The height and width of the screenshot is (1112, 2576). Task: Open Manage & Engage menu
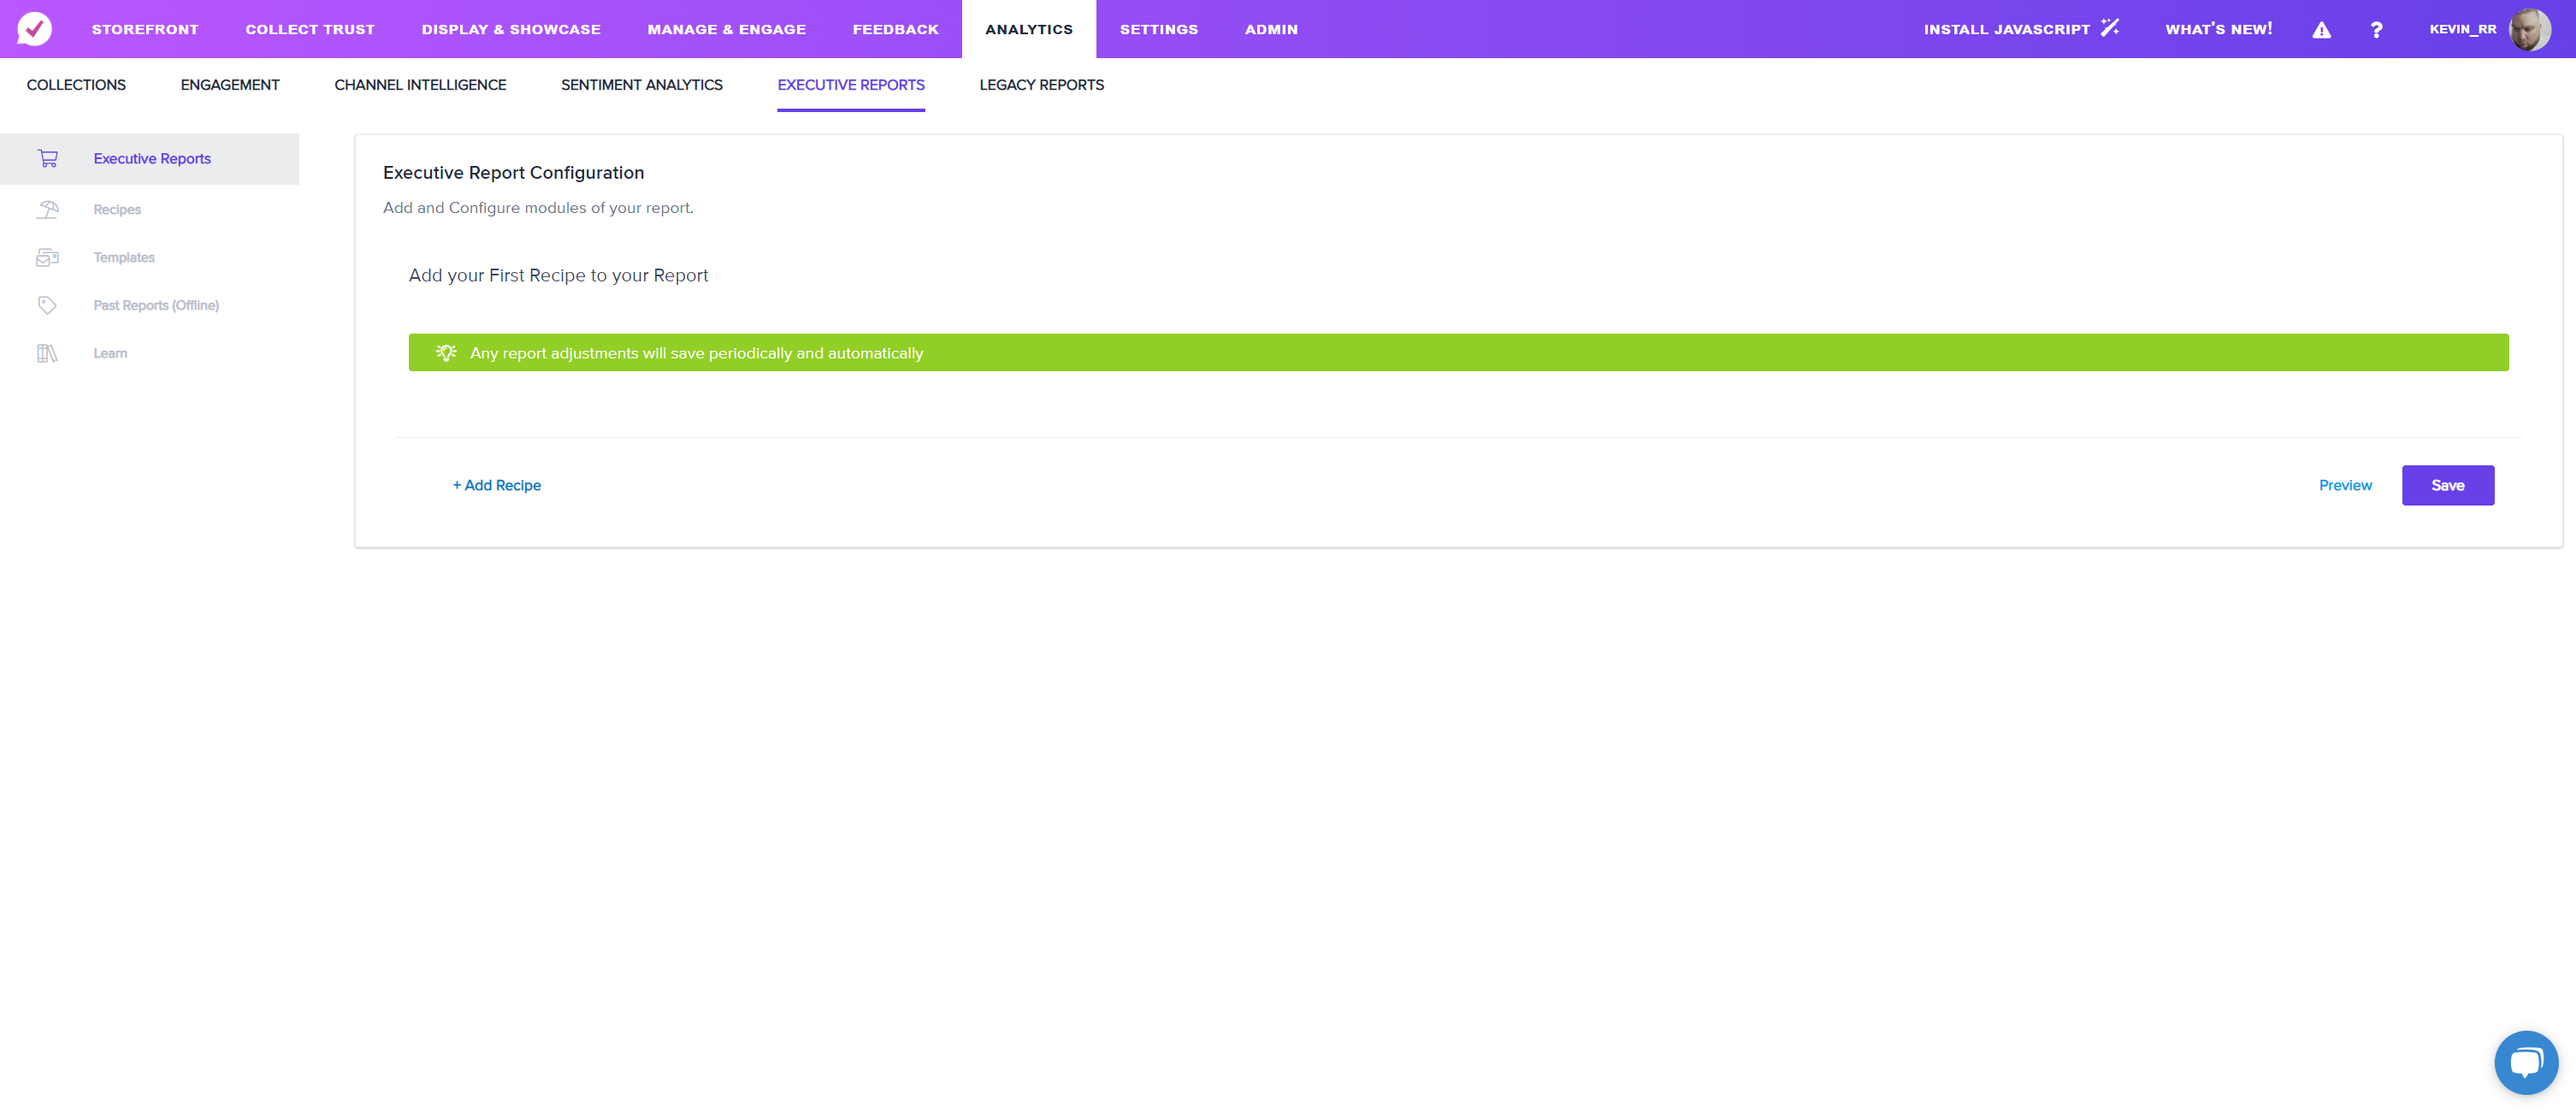[x=726, y=29]
